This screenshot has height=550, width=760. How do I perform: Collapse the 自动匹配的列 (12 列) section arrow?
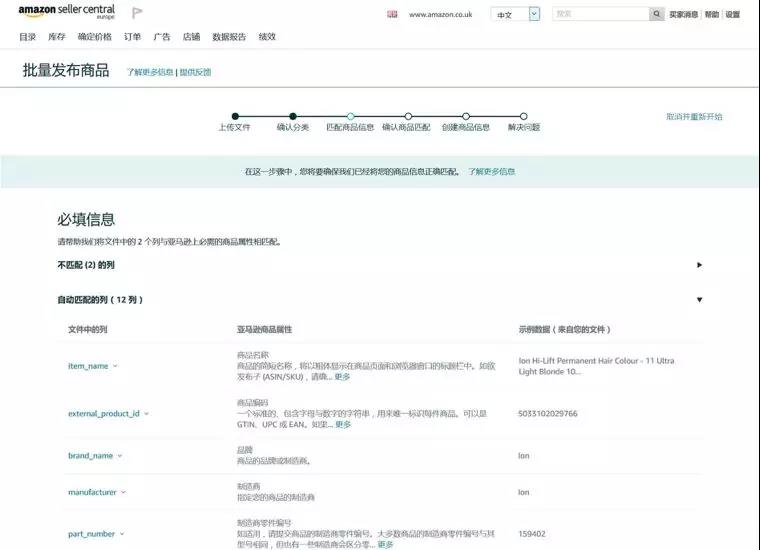tap(699, 299)
